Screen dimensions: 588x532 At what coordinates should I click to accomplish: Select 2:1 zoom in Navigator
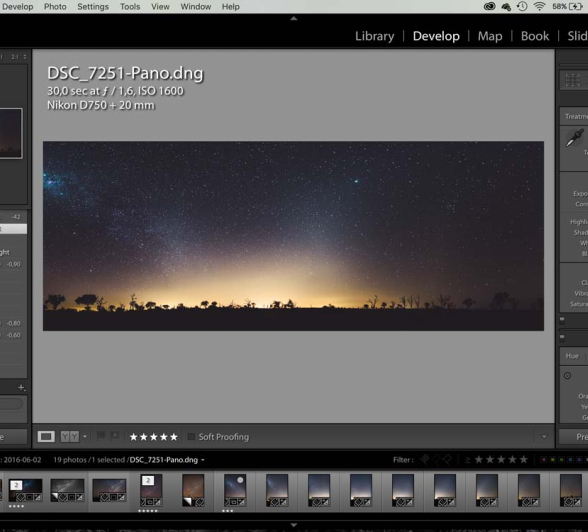click(x=14, y=57)
